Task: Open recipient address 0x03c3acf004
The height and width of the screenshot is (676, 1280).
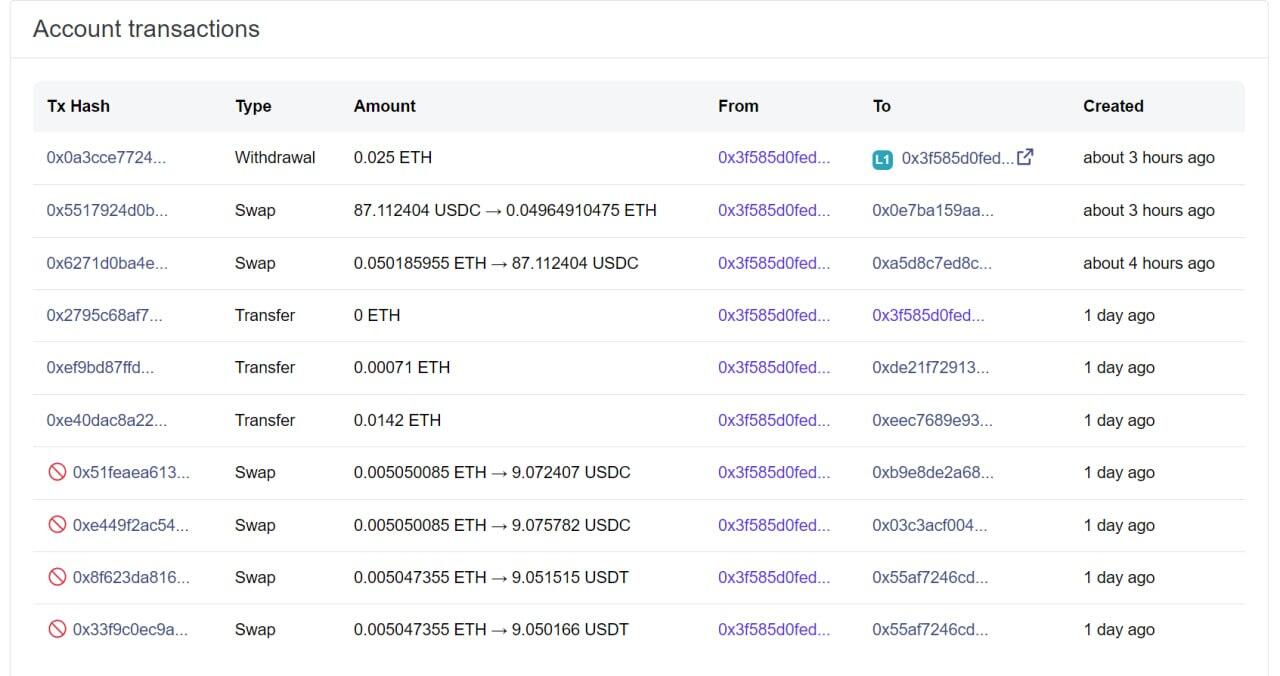Action: click(929, 525)
